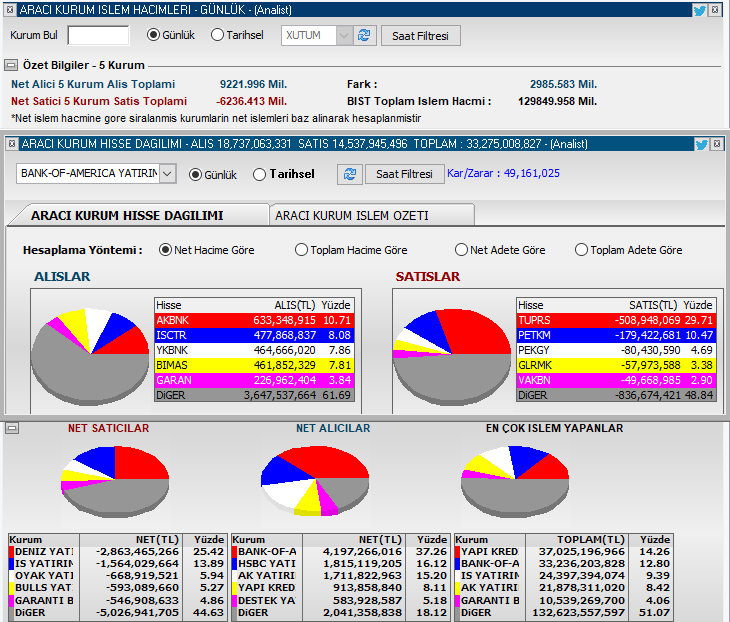Select OYAK YATI row in Net Saticilar table
The image size is (730, 622).
117,576
